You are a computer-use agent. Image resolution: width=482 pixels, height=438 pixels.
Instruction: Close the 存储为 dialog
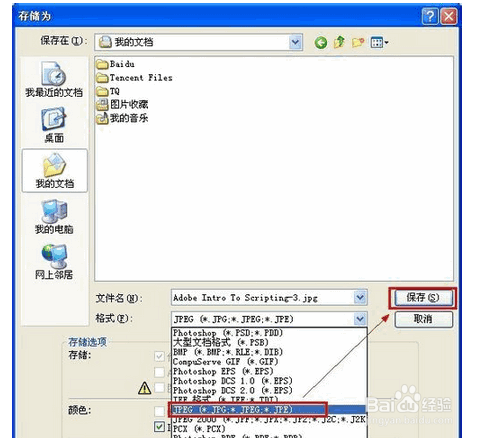coord(449,16)
